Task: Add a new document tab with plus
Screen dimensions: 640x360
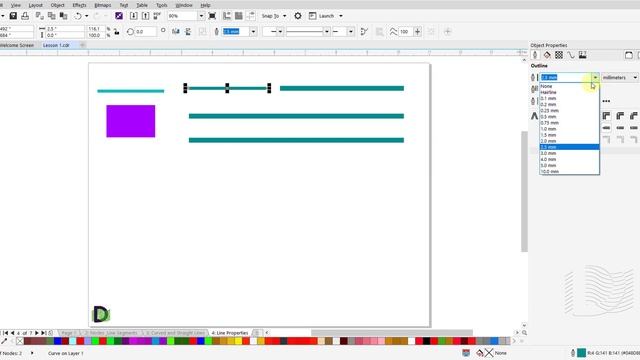Action: 82,45
